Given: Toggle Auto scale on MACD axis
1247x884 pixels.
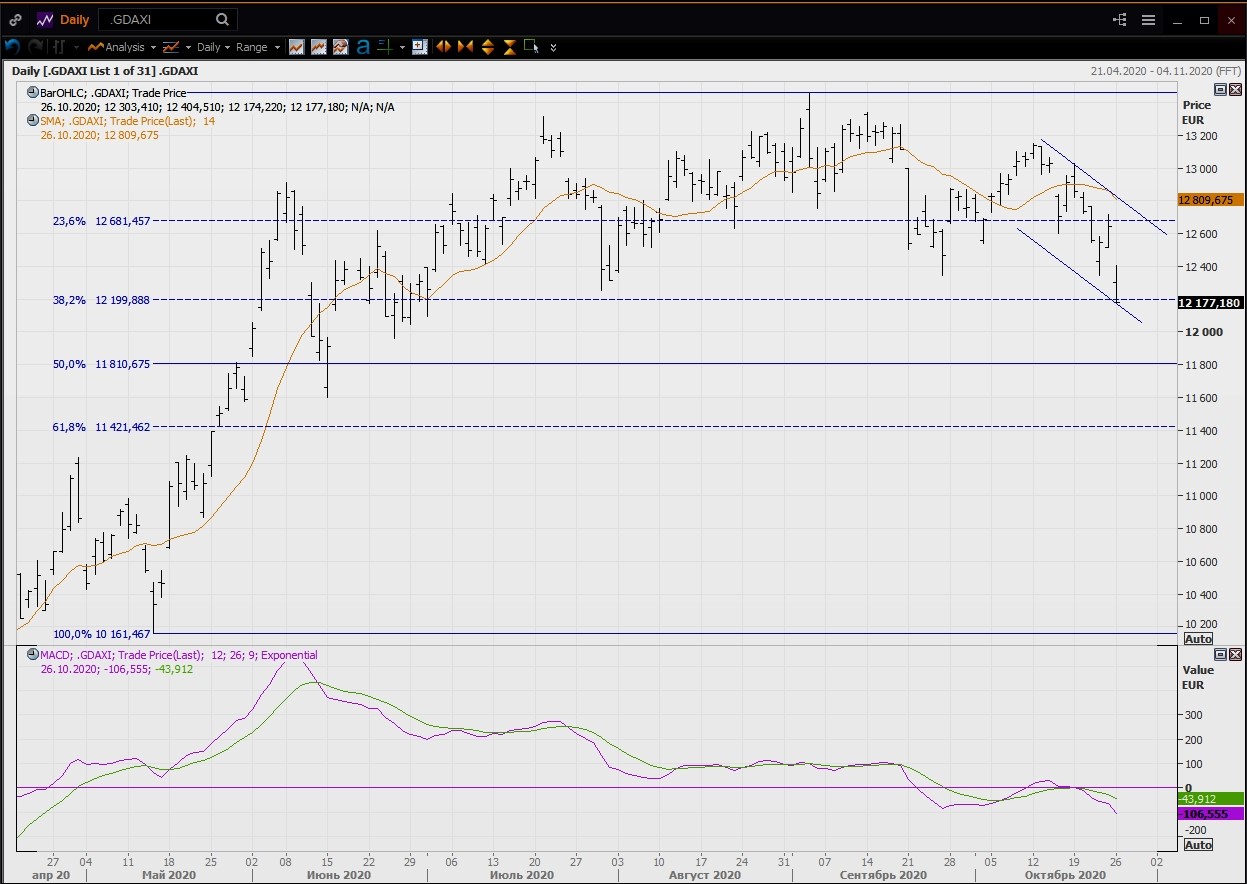Looking at the screenshot, I should (x=1198, y=845).
